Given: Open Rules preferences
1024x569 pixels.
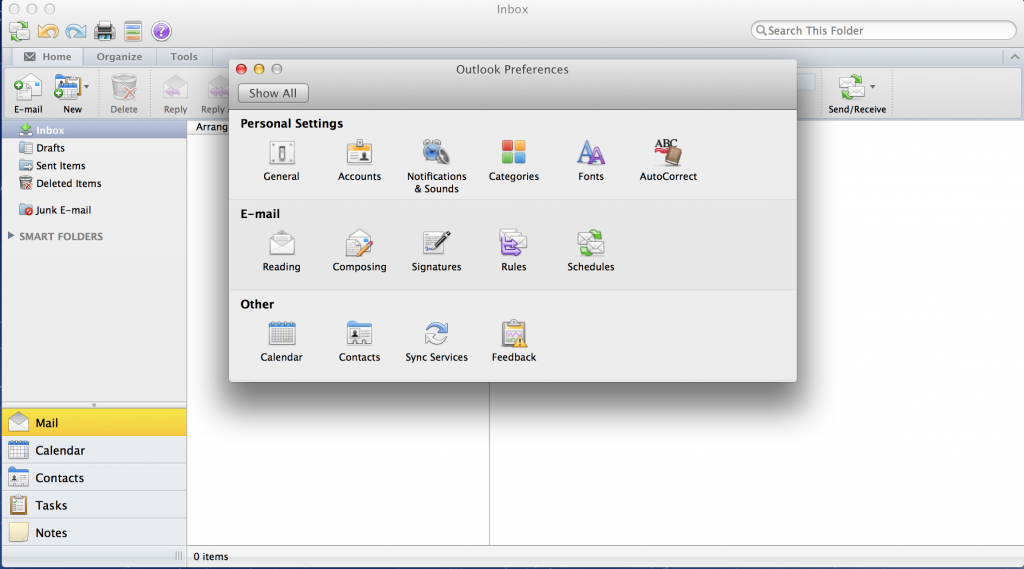Looking at the screenshot, I should 513,251.
